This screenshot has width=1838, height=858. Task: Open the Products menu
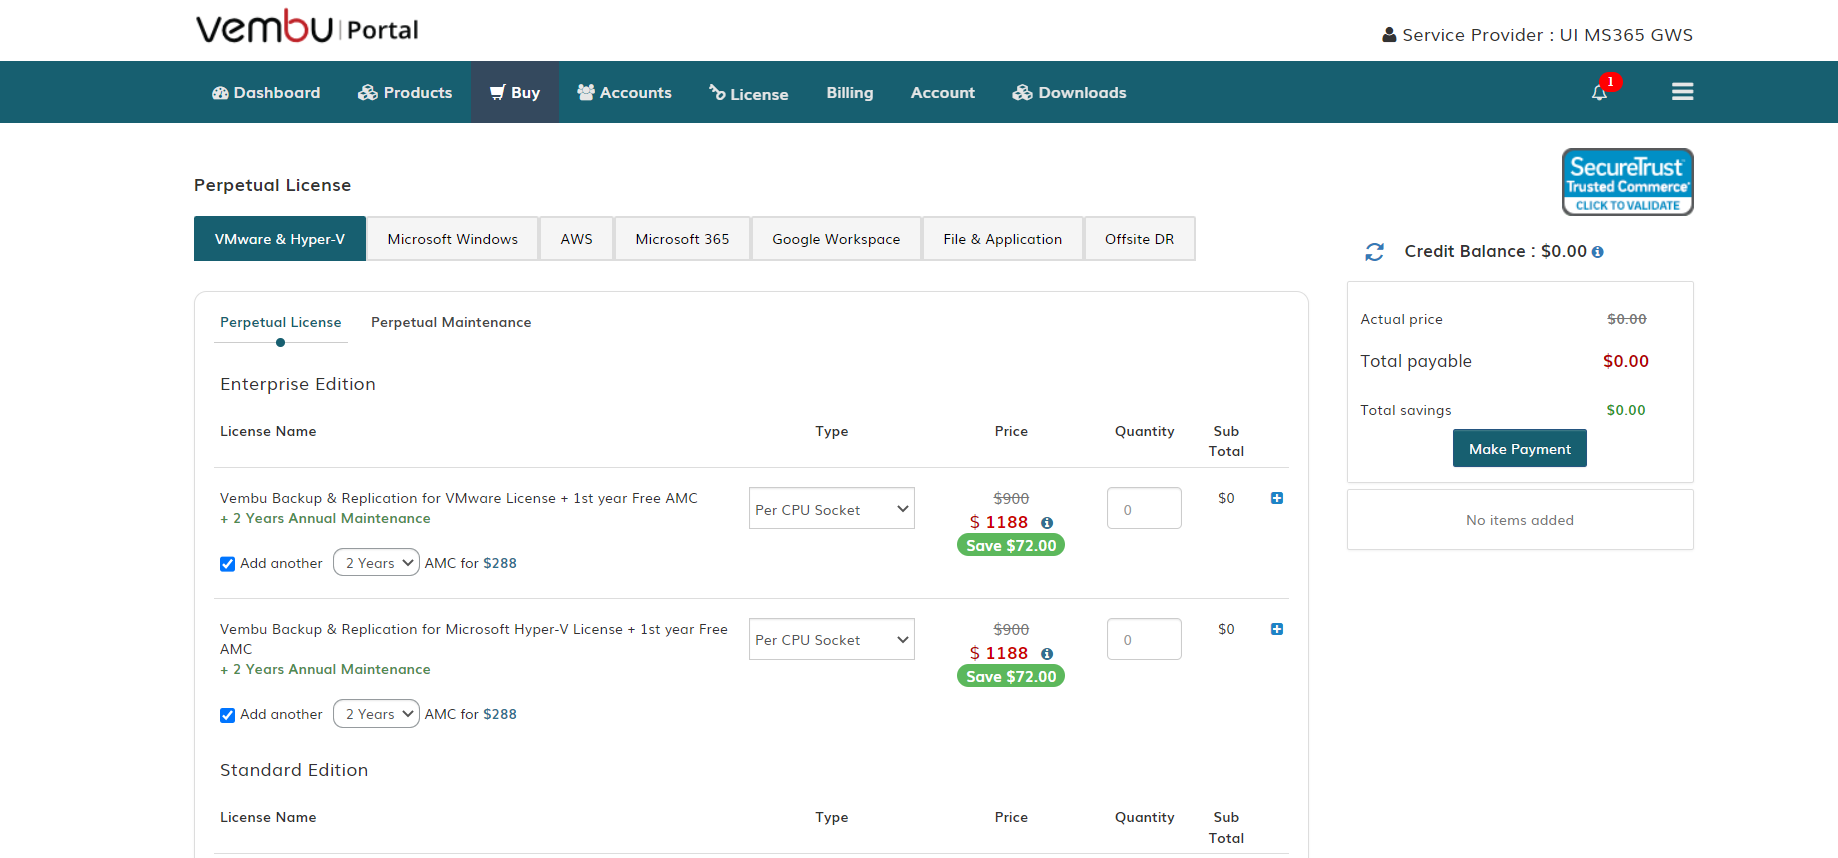(405, 92)
